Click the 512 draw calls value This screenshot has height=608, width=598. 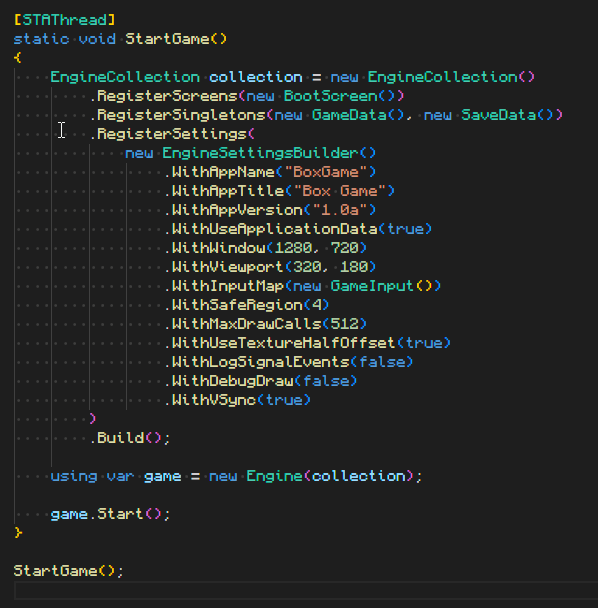(345, 324)
